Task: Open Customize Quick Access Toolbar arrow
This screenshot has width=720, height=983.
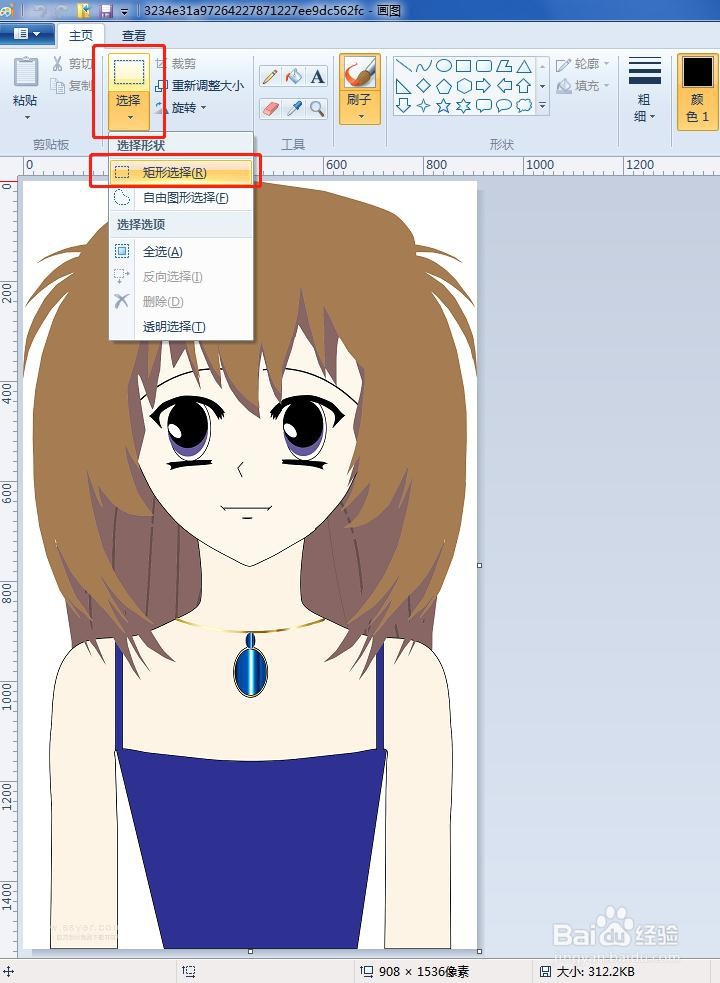Action: pos(125,11)
